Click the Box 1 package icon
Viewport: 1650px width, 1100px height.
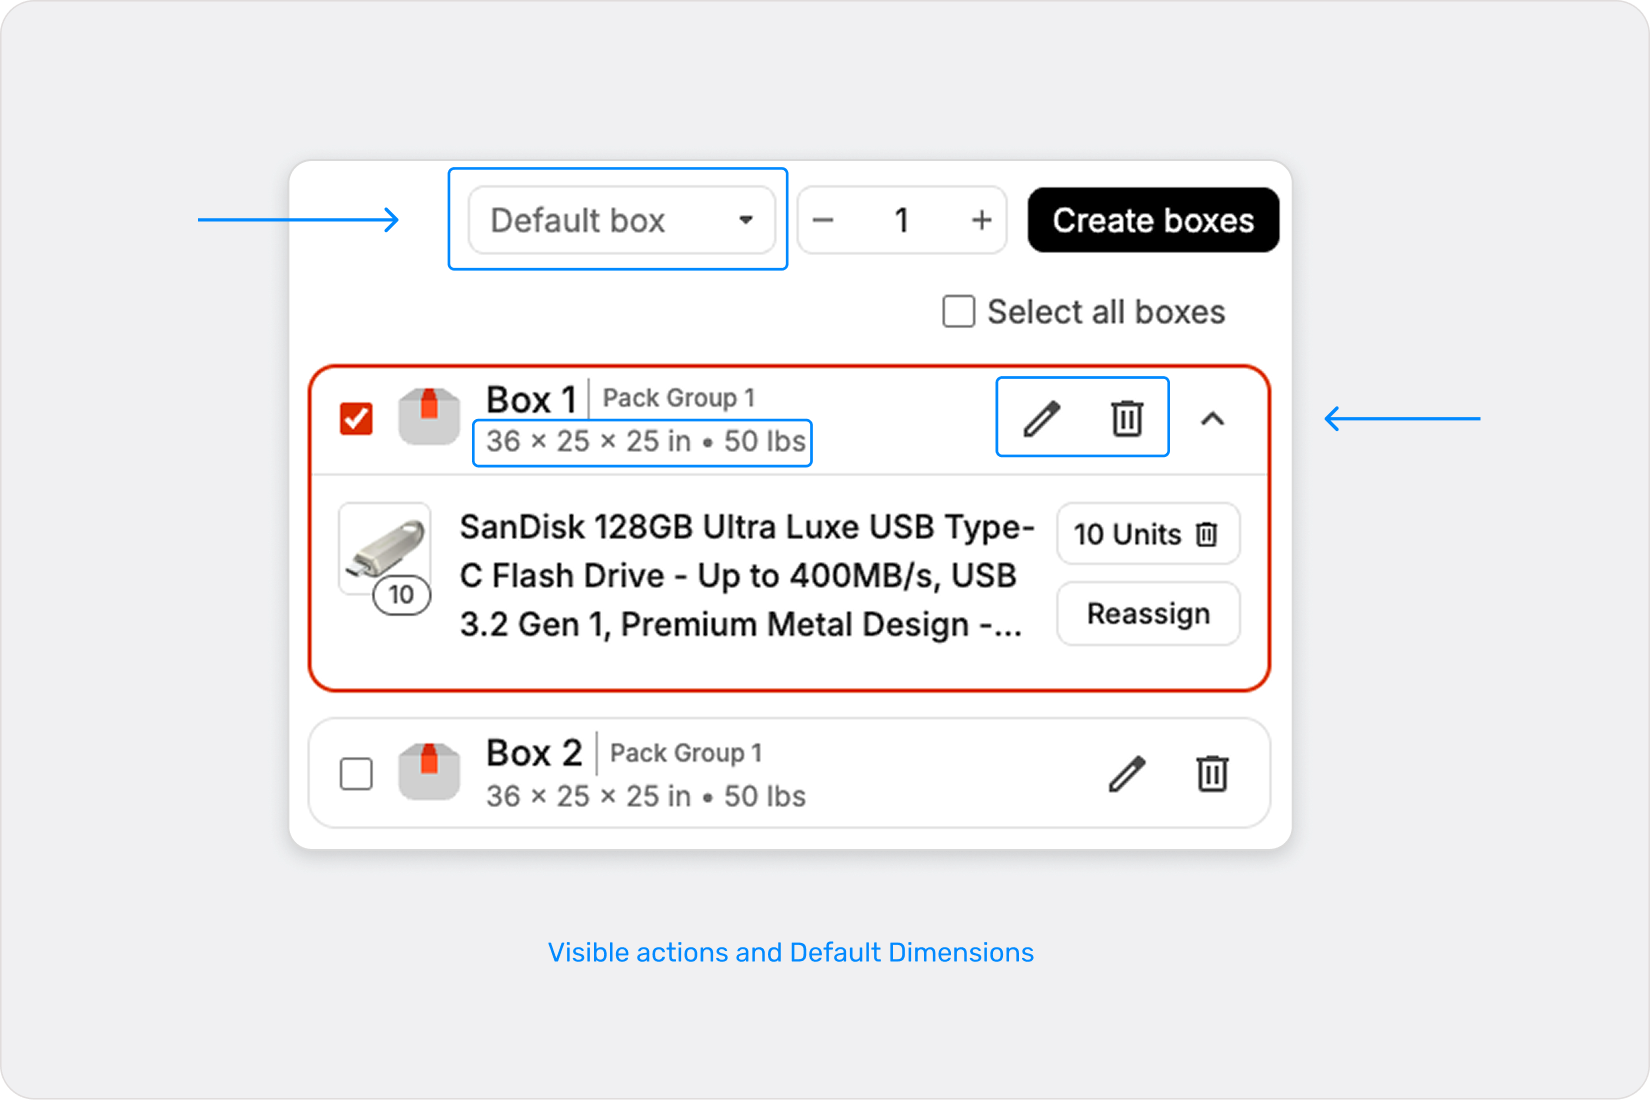429,416
